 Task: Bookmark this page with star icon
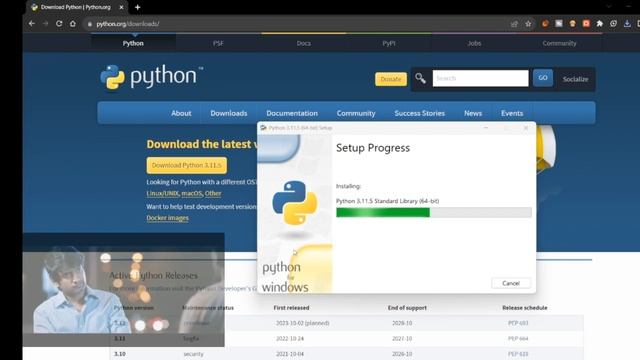[528, 24]
